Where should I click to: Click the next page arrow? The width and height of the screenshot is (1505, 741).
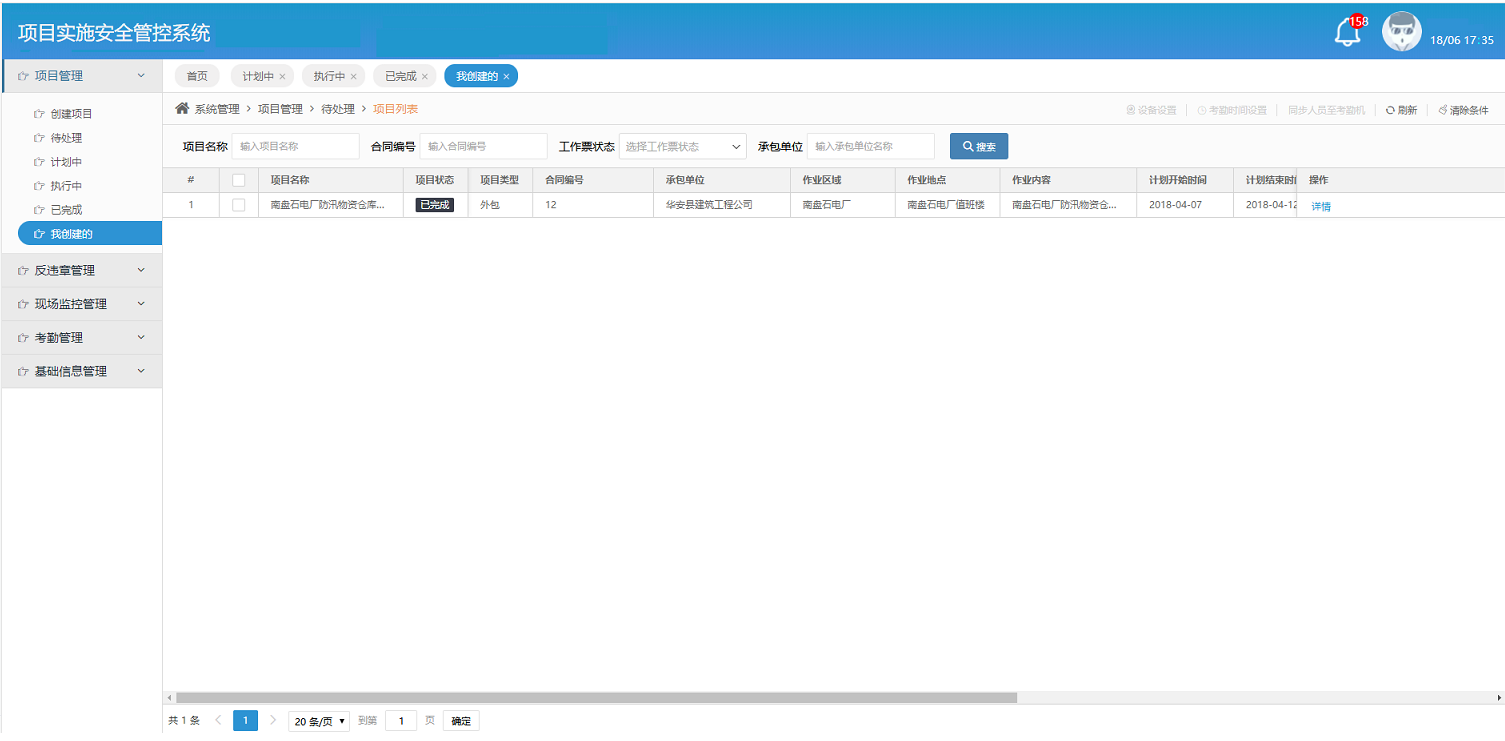273,720
